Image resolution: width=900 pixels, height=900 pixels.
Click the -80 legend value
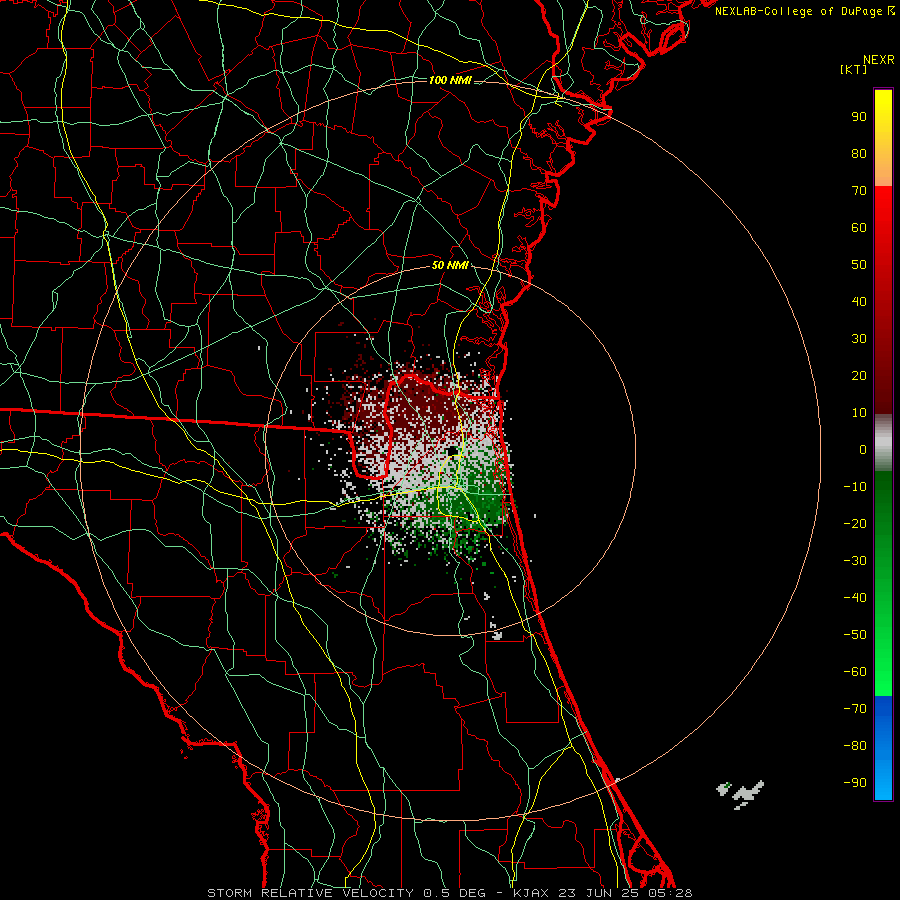pos(855,746)
